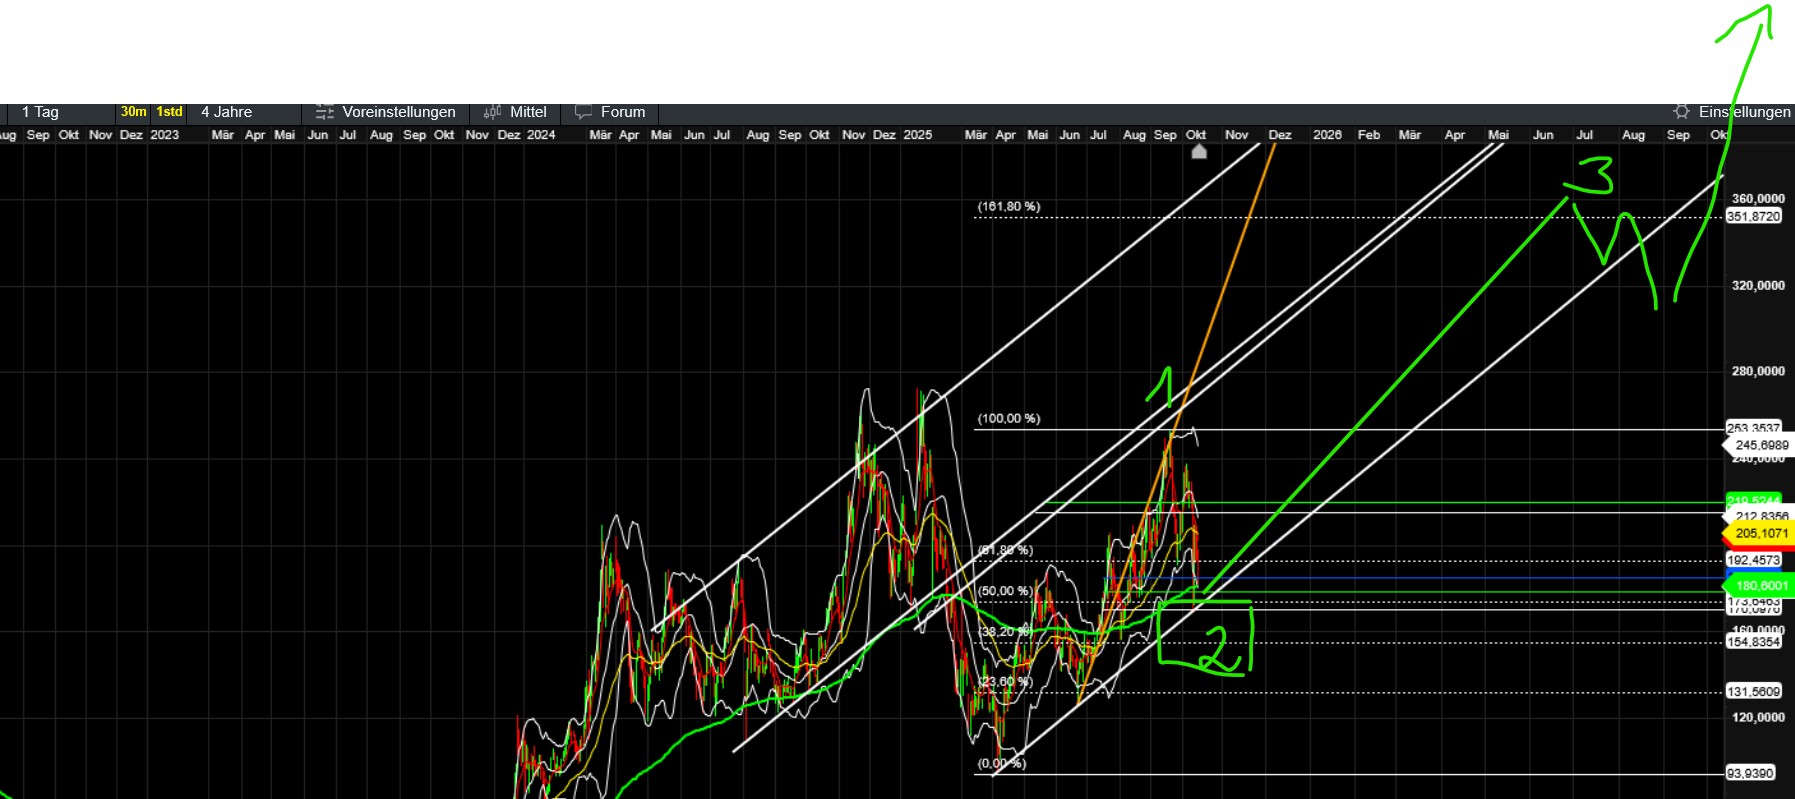1795x799 pixels.
Task: Click the Mittel candlestick chart icon
Action: pyautogui.click(x=492, y=112)
